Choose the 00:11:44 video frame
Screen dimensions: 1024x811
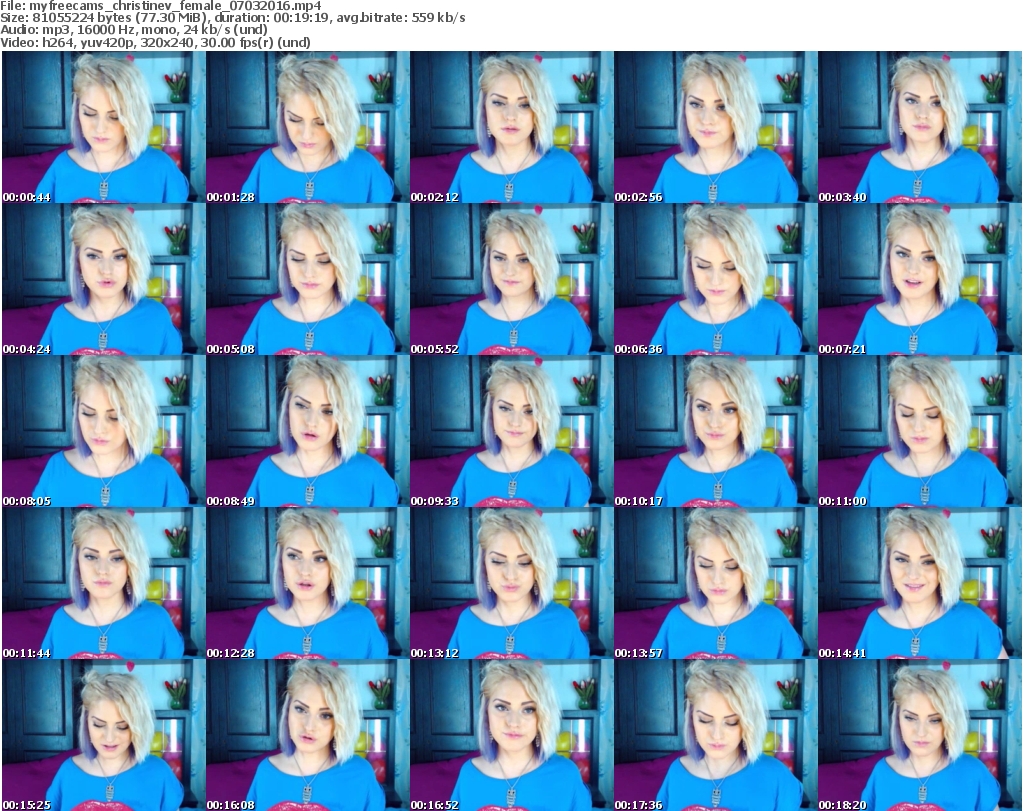pos(103,584)
